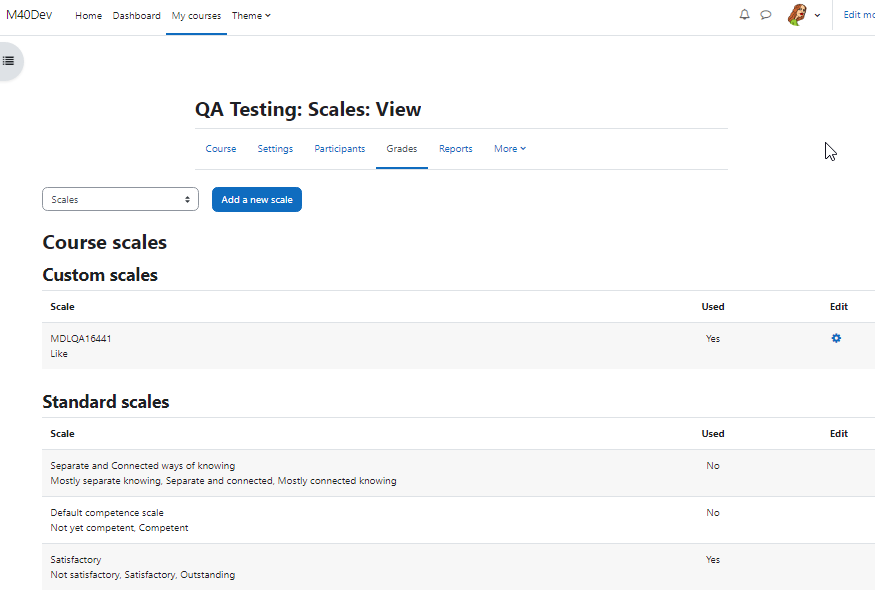Switch to the Participants tab
Screen dimensions: 875x598
[x=340, y=149]
